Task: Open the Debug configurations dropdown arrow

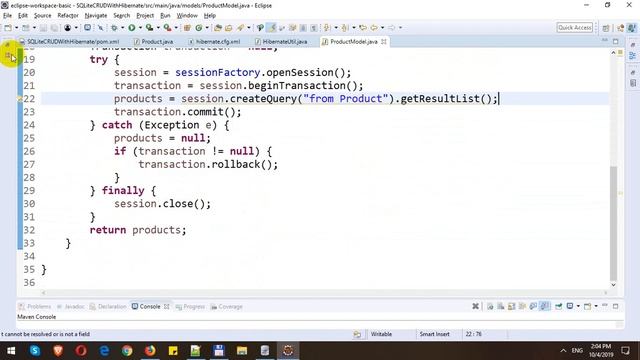Action: tap(122, 28)
